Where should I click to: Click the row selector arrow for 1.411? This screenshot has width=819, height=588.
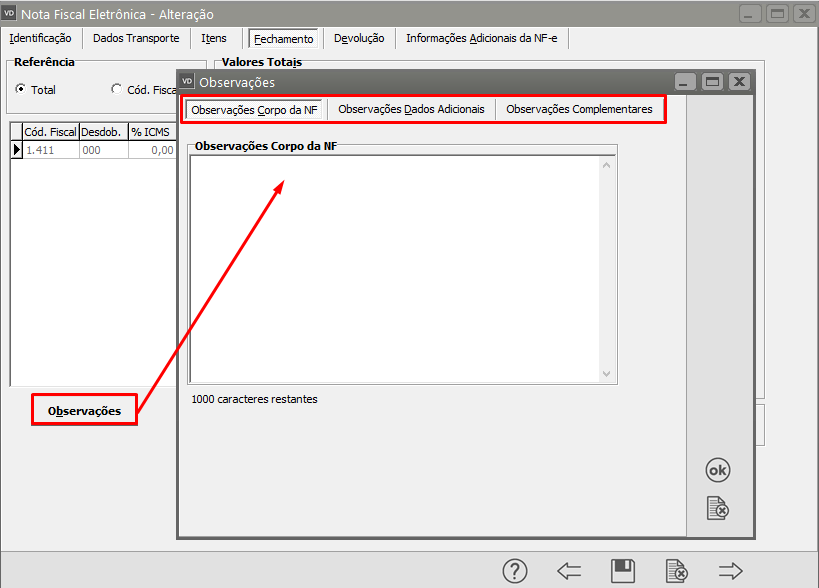point(17,150)
